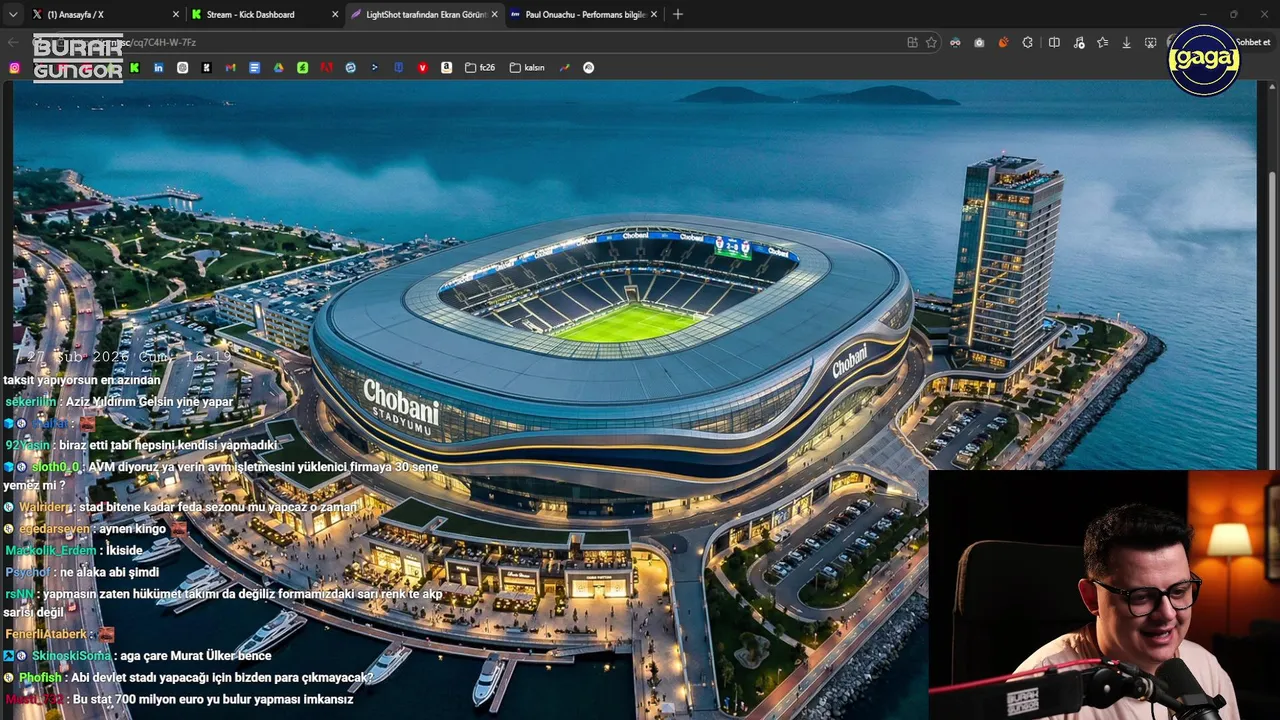Select the LightShot screenshot tab
Screen dimensions: 1280x720
423,14
